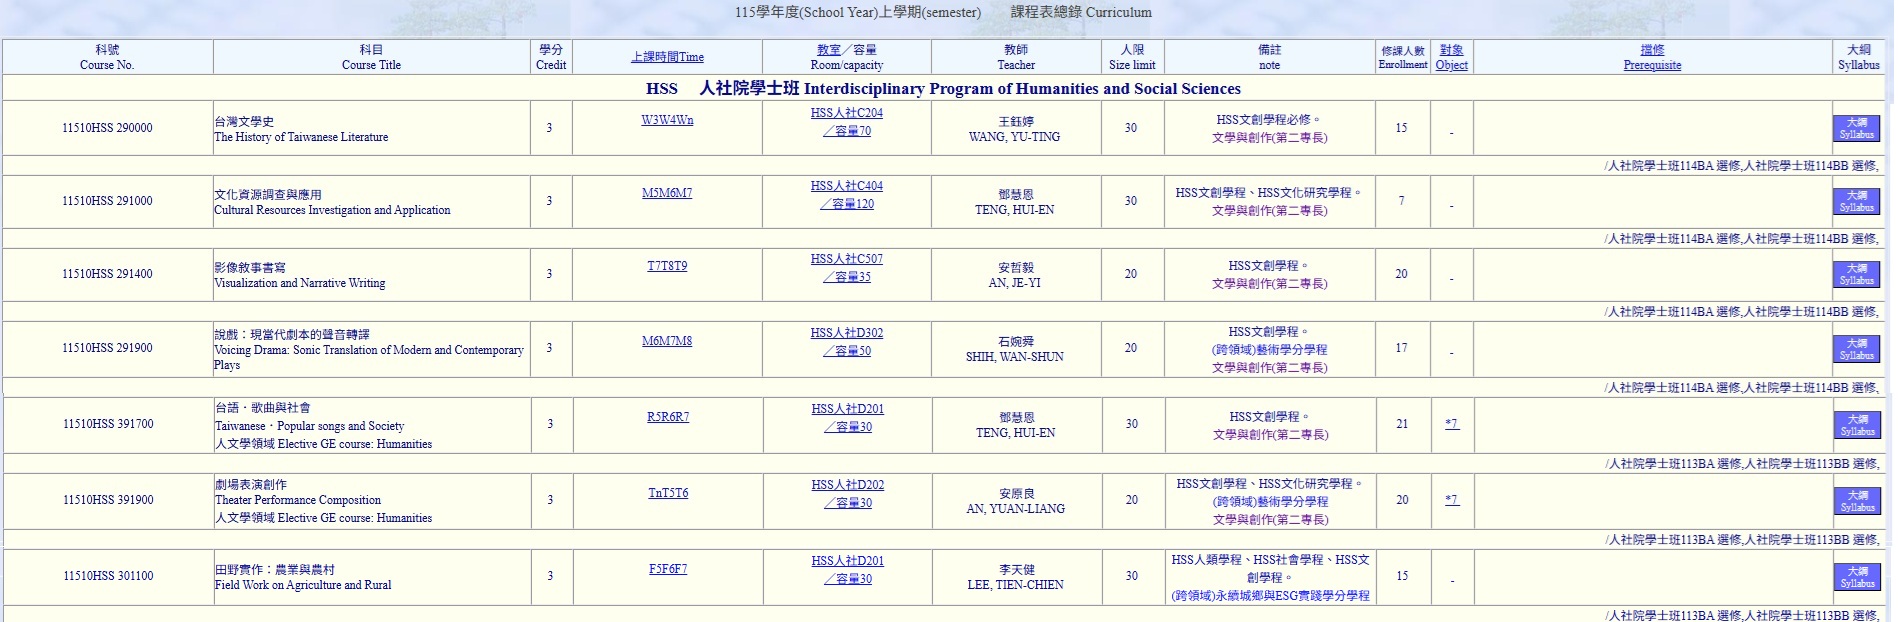
Task: Click teacher name AN, JE-YI
Action: coord(1014,283)
